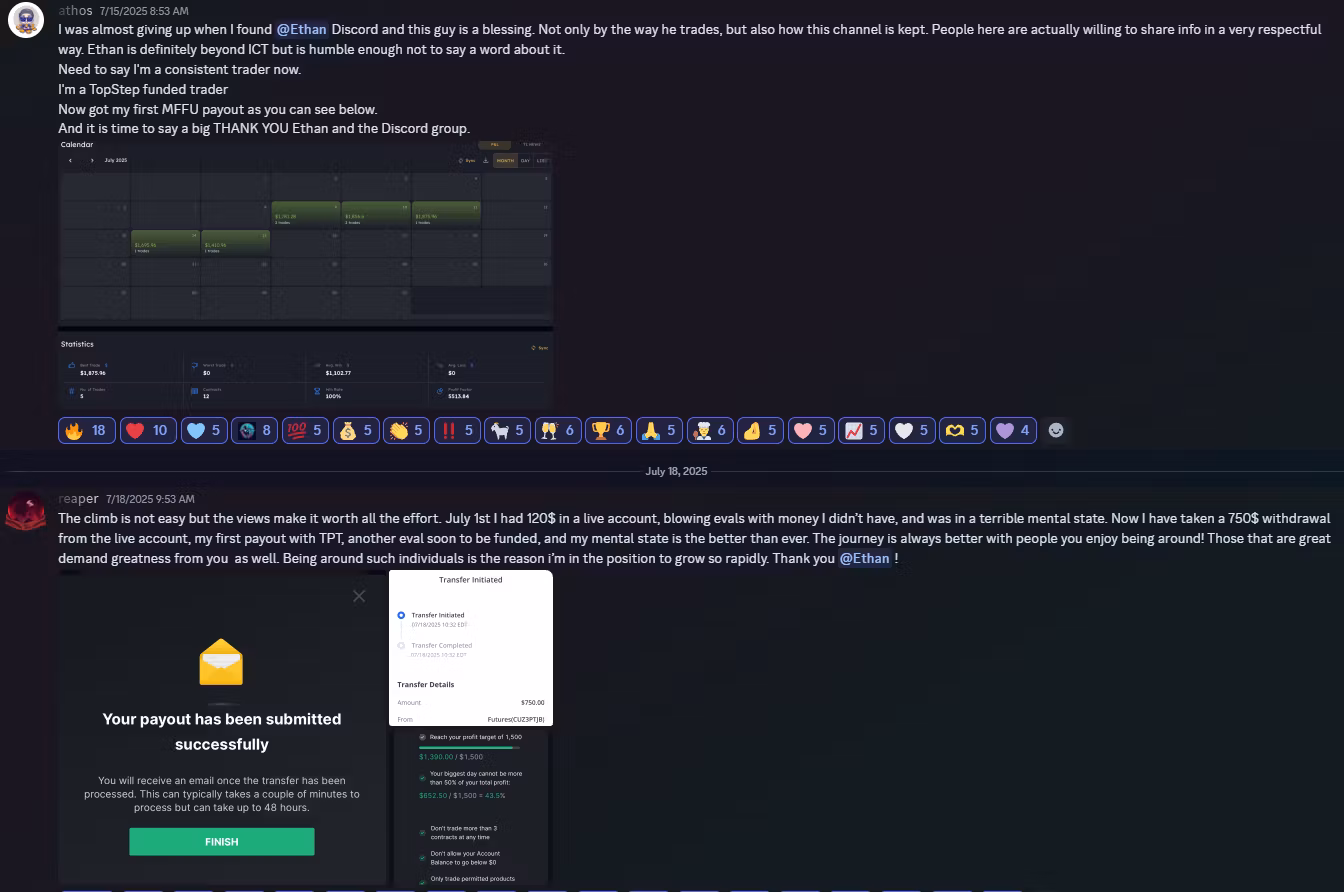1344x892 pixels.
Task: Click the 100 emoji reaction
Action: pyautogui.click(x=305, y=430)
